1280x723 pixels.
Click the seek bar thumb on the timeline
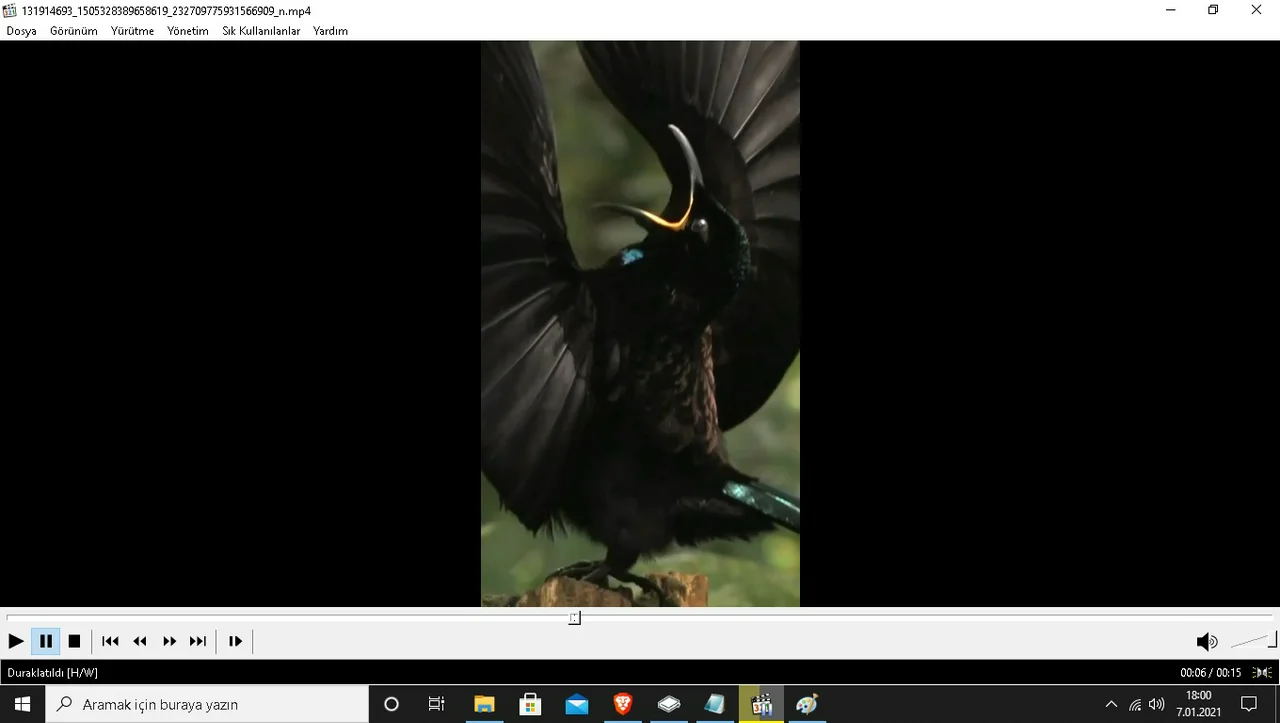pyautogui.click(x=574, y=618)
